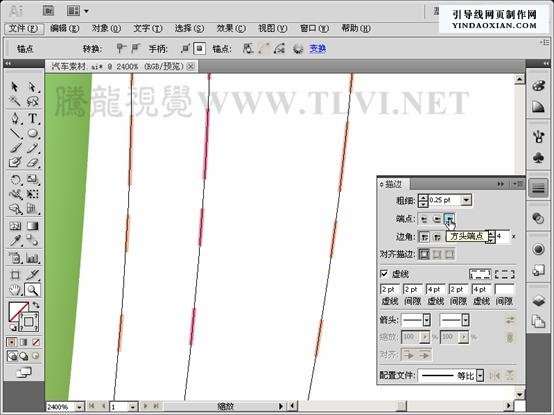Go to next artboard arrow
This screenshot has width=554, height=415.
[x=145, y=407]
